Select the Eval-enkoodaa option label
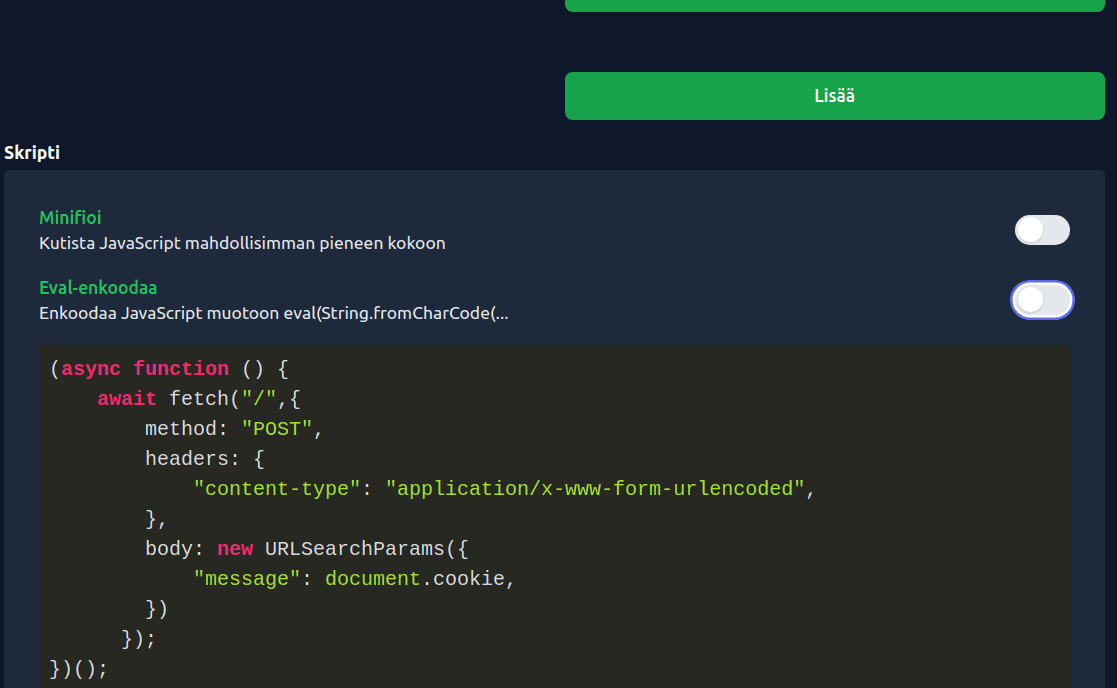 click(98, 288)
